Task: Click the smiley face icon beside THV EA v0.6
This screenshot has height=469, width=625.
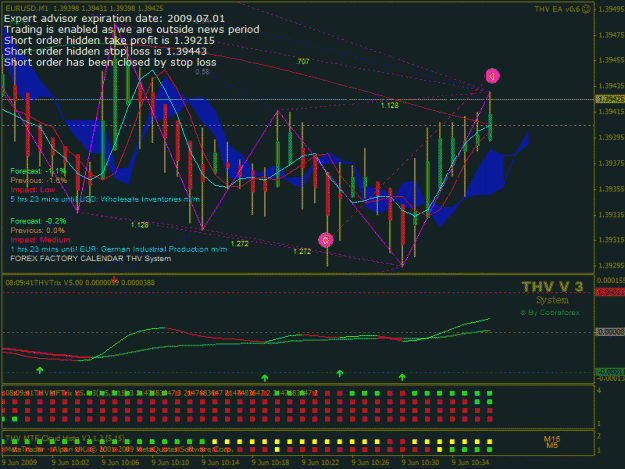Action: pos(586,9)
